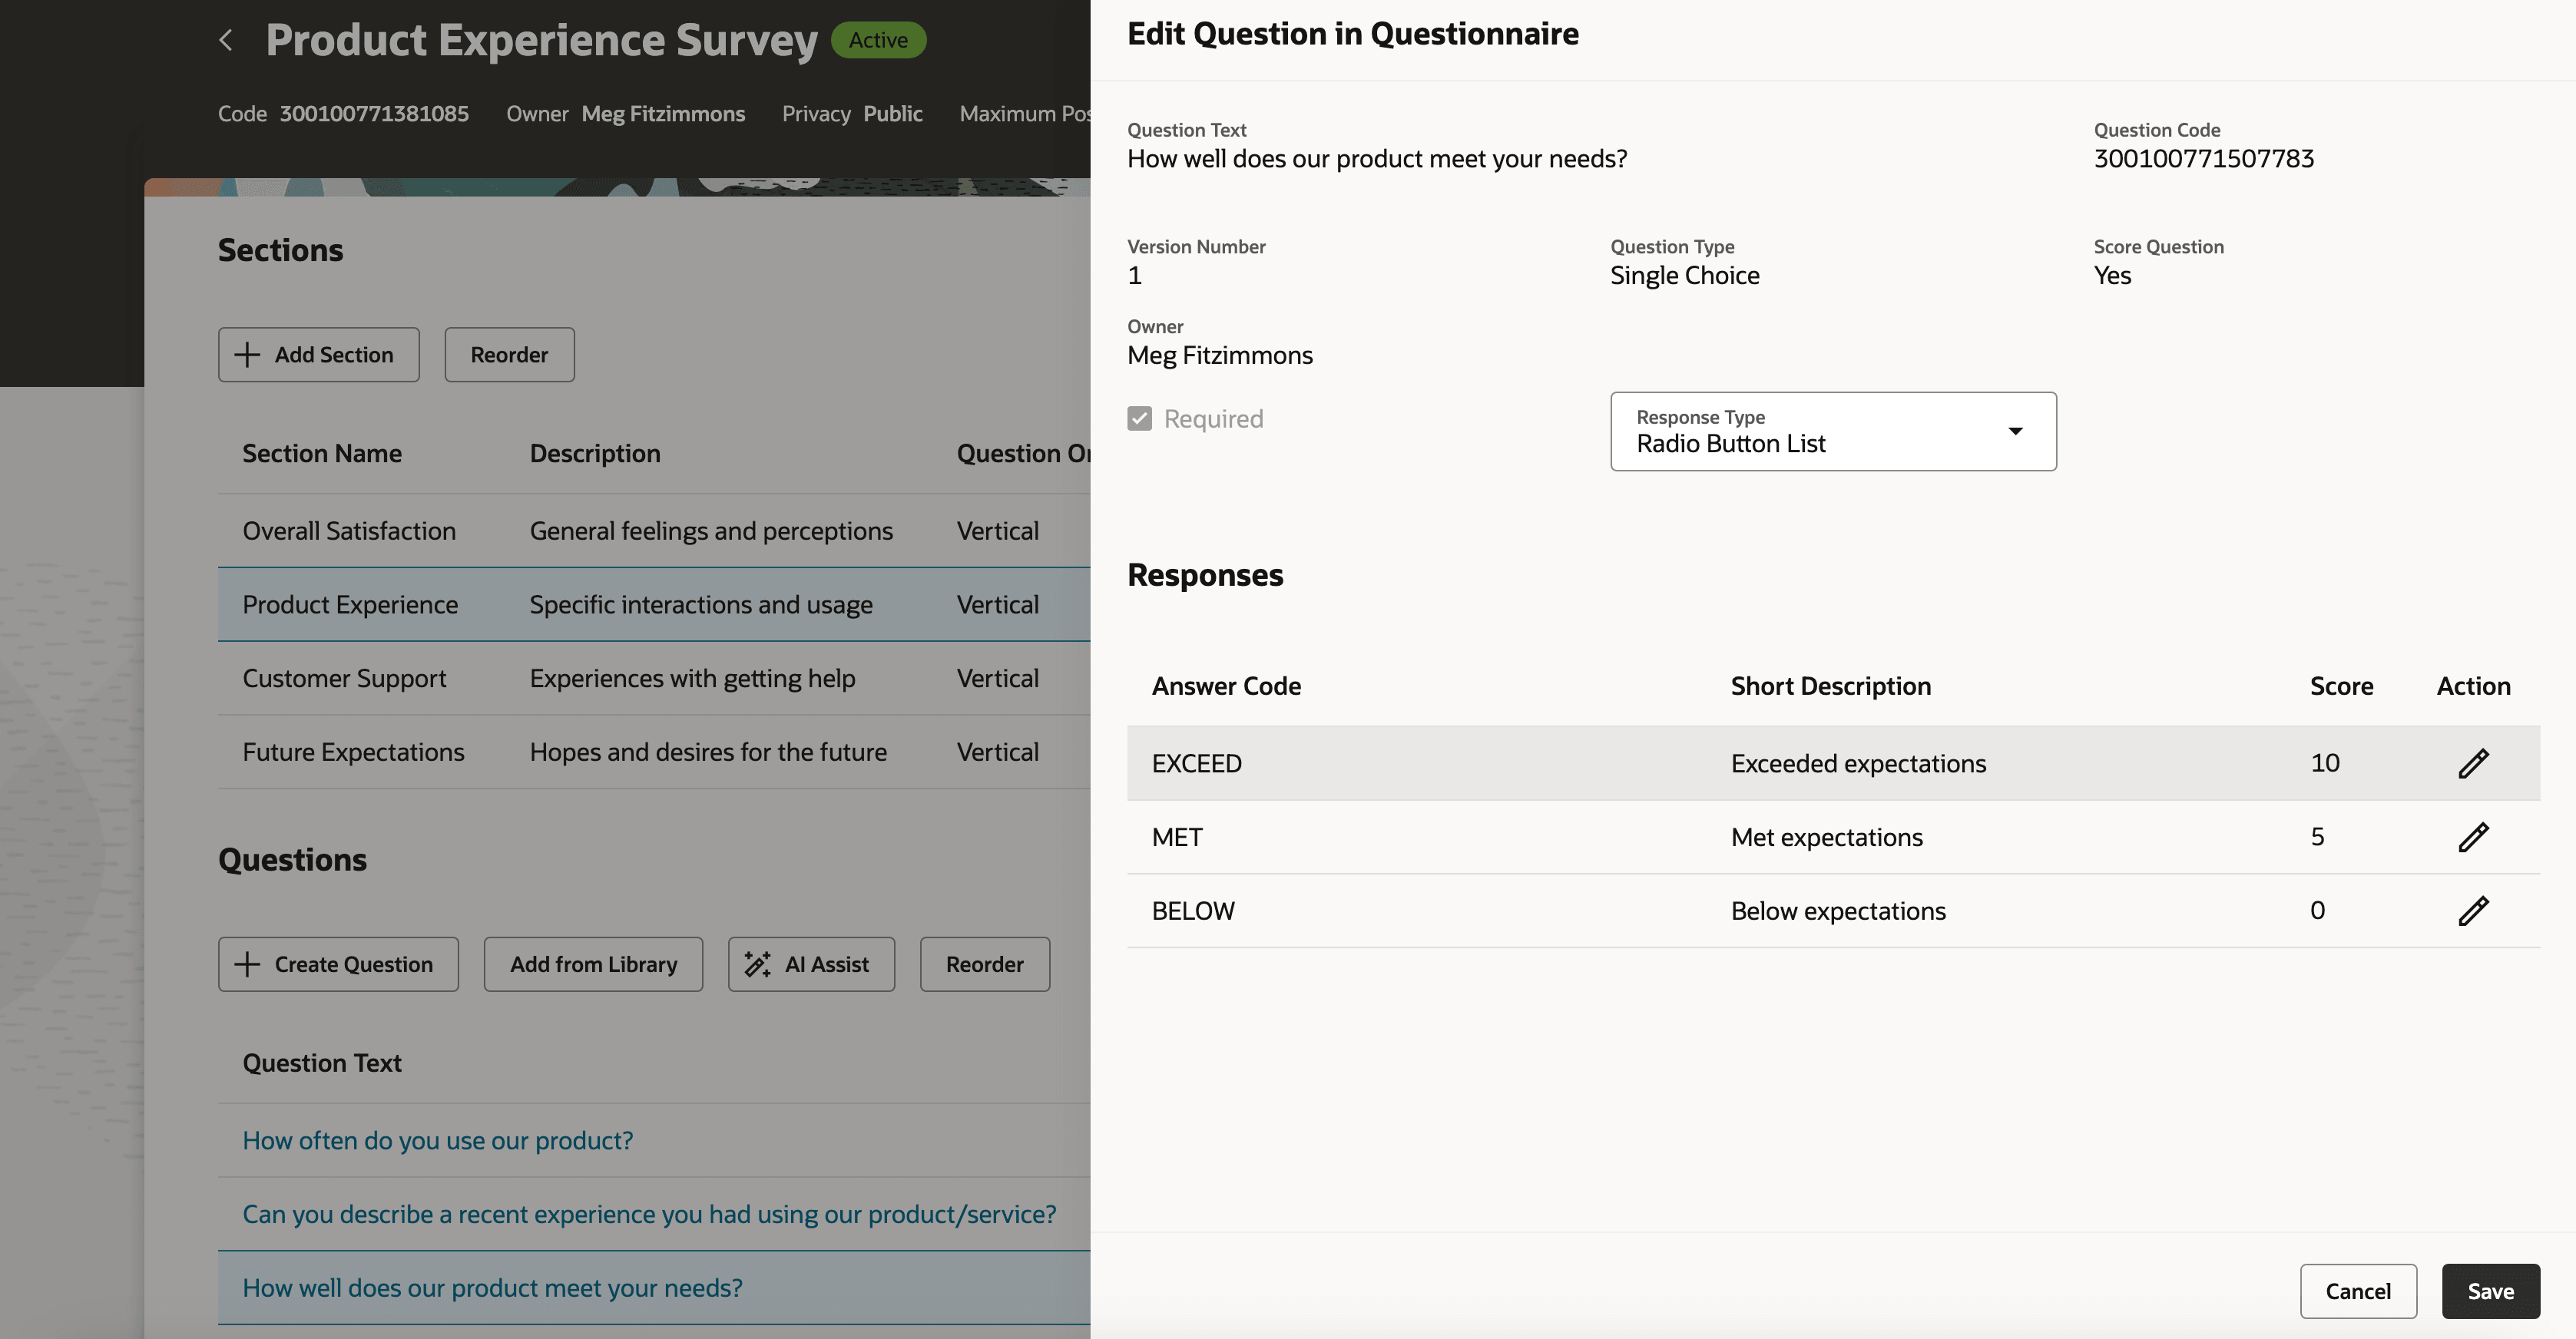Toggle the Required checkbox
2576x1339 pixels.
click(x=1140, y=418)
